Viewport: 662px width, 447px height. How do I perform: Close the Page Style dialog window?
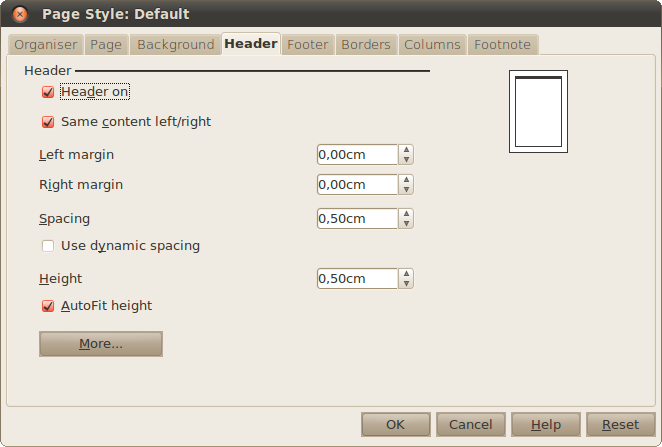[x=19, y=14]
